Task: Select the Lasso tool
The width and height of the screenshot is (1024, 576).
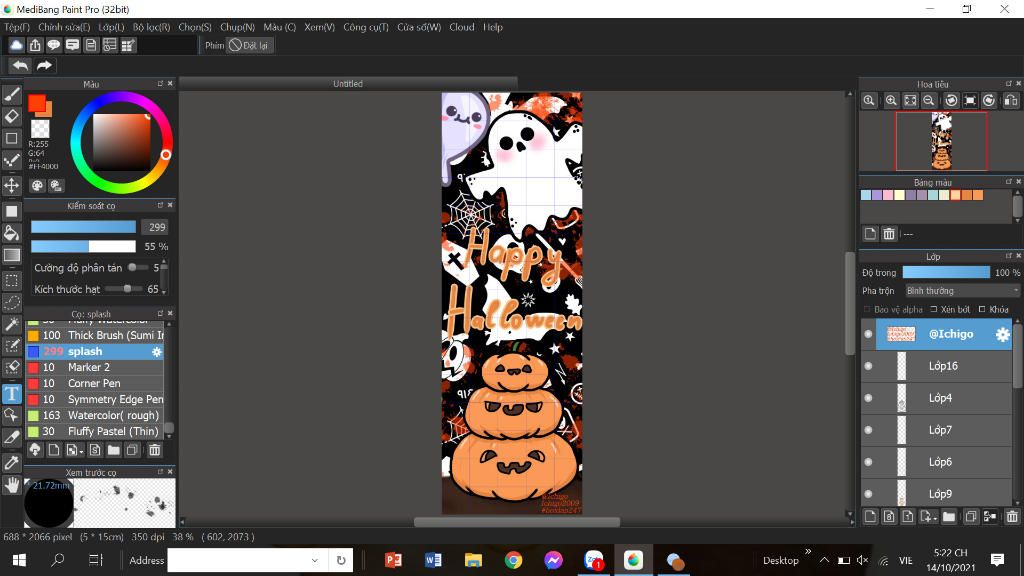Action: 12,302
